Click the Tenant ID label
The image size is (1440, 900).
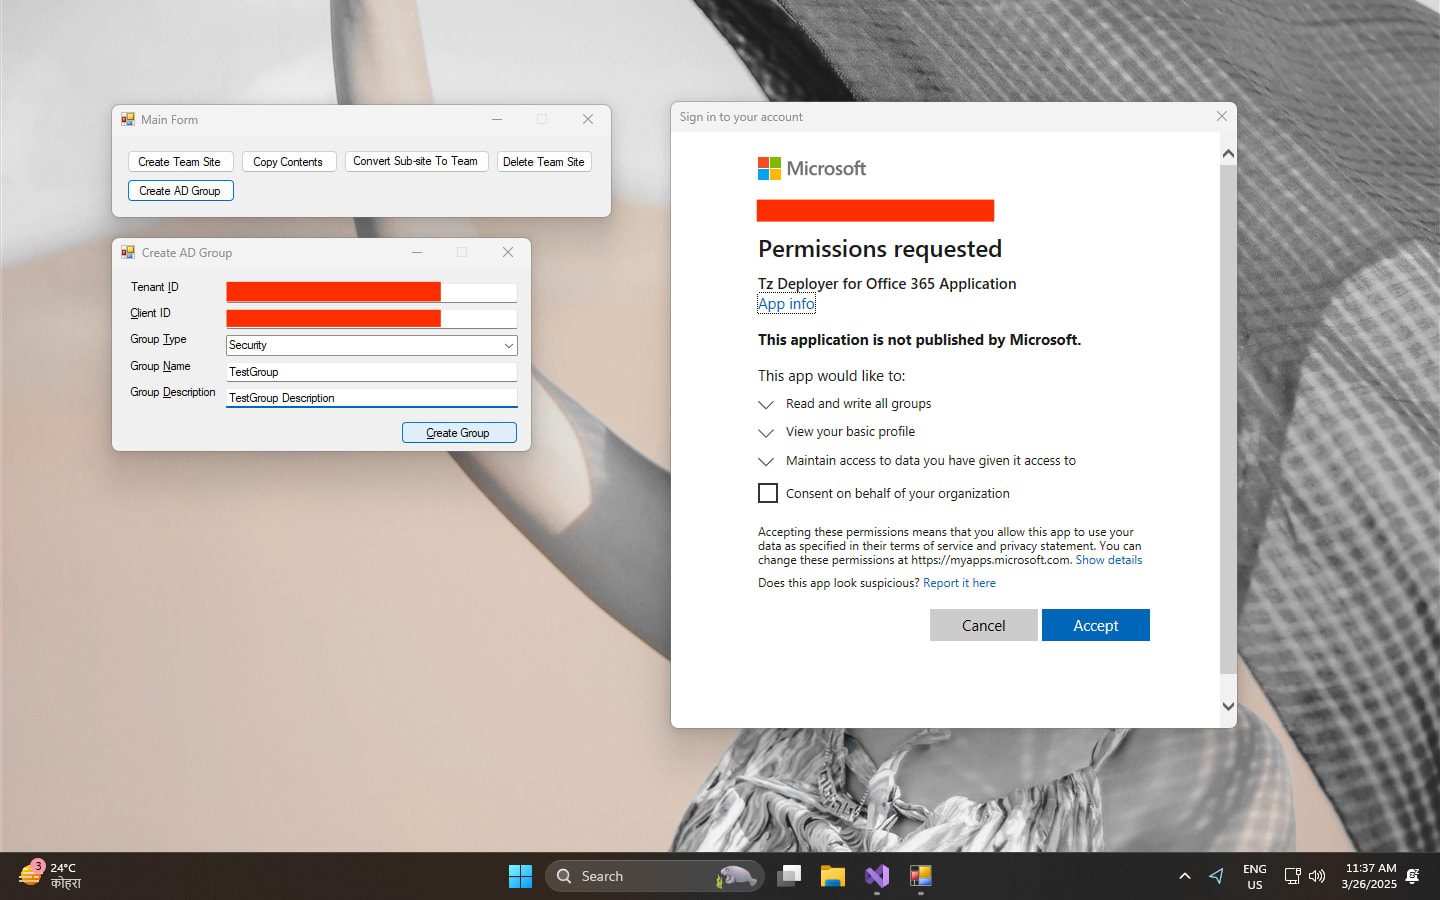pos(154,287)
